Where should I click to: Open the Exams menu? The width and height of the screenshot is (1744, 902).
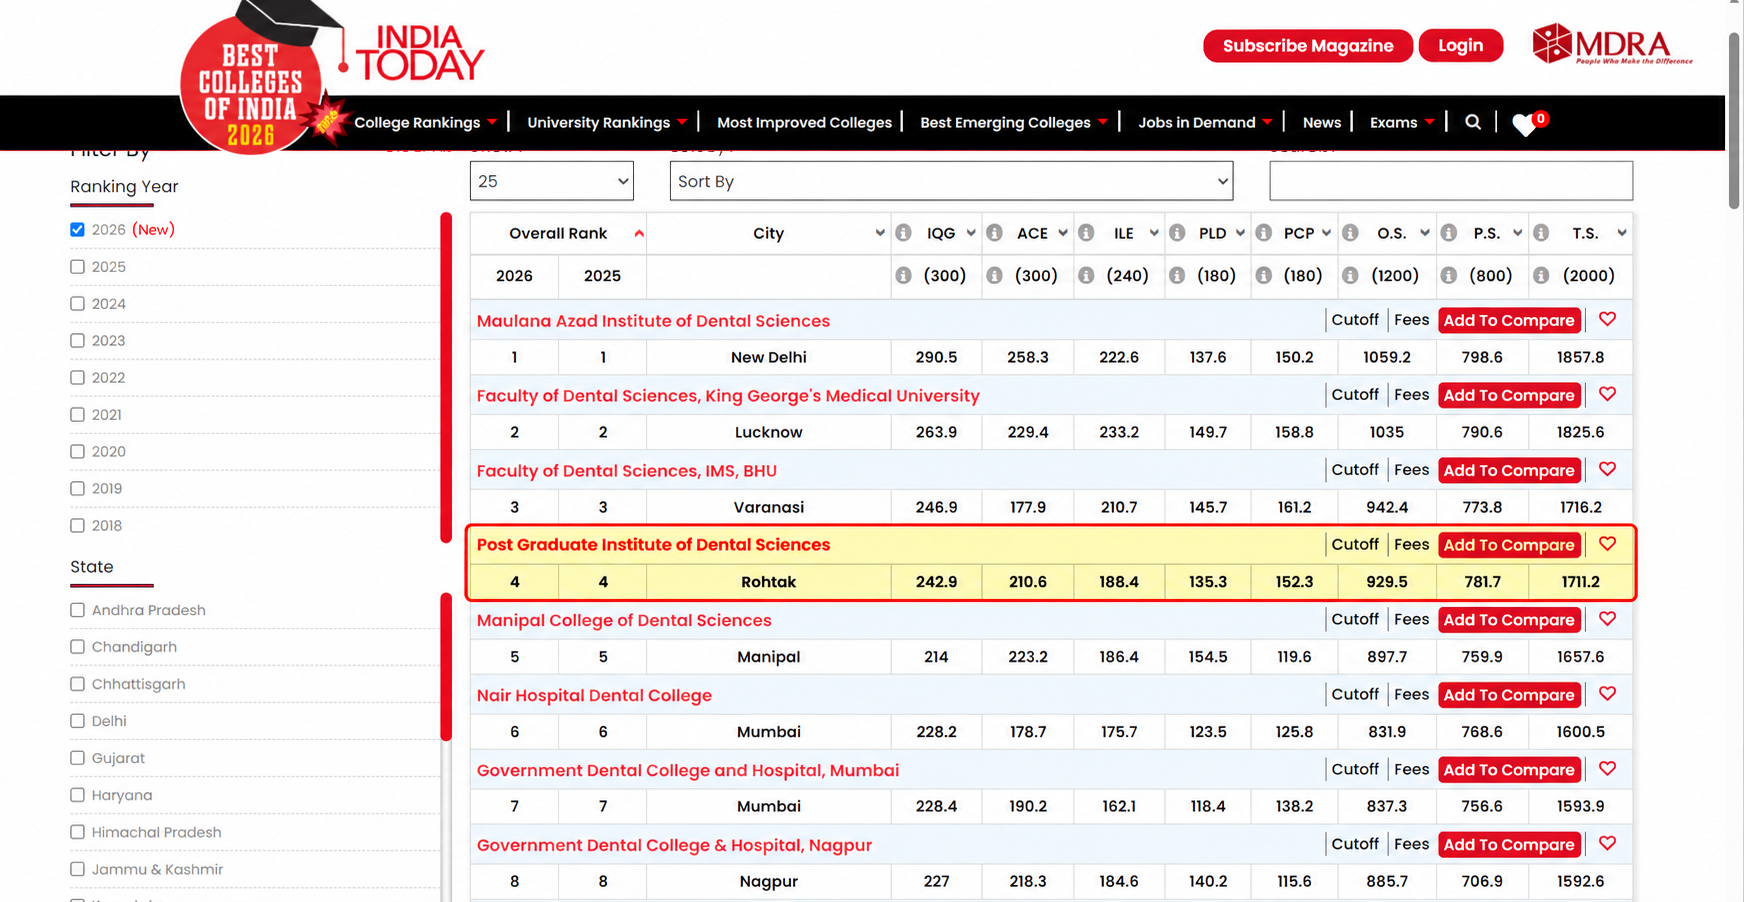point(1402,122)
